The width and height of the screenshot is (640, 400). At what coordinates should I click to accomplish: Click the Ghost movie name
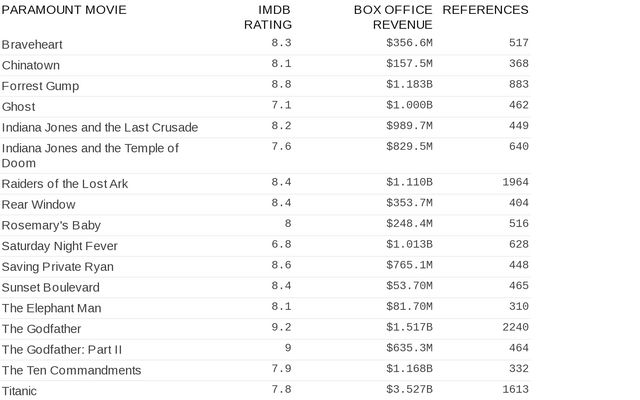tap(19, 106)
